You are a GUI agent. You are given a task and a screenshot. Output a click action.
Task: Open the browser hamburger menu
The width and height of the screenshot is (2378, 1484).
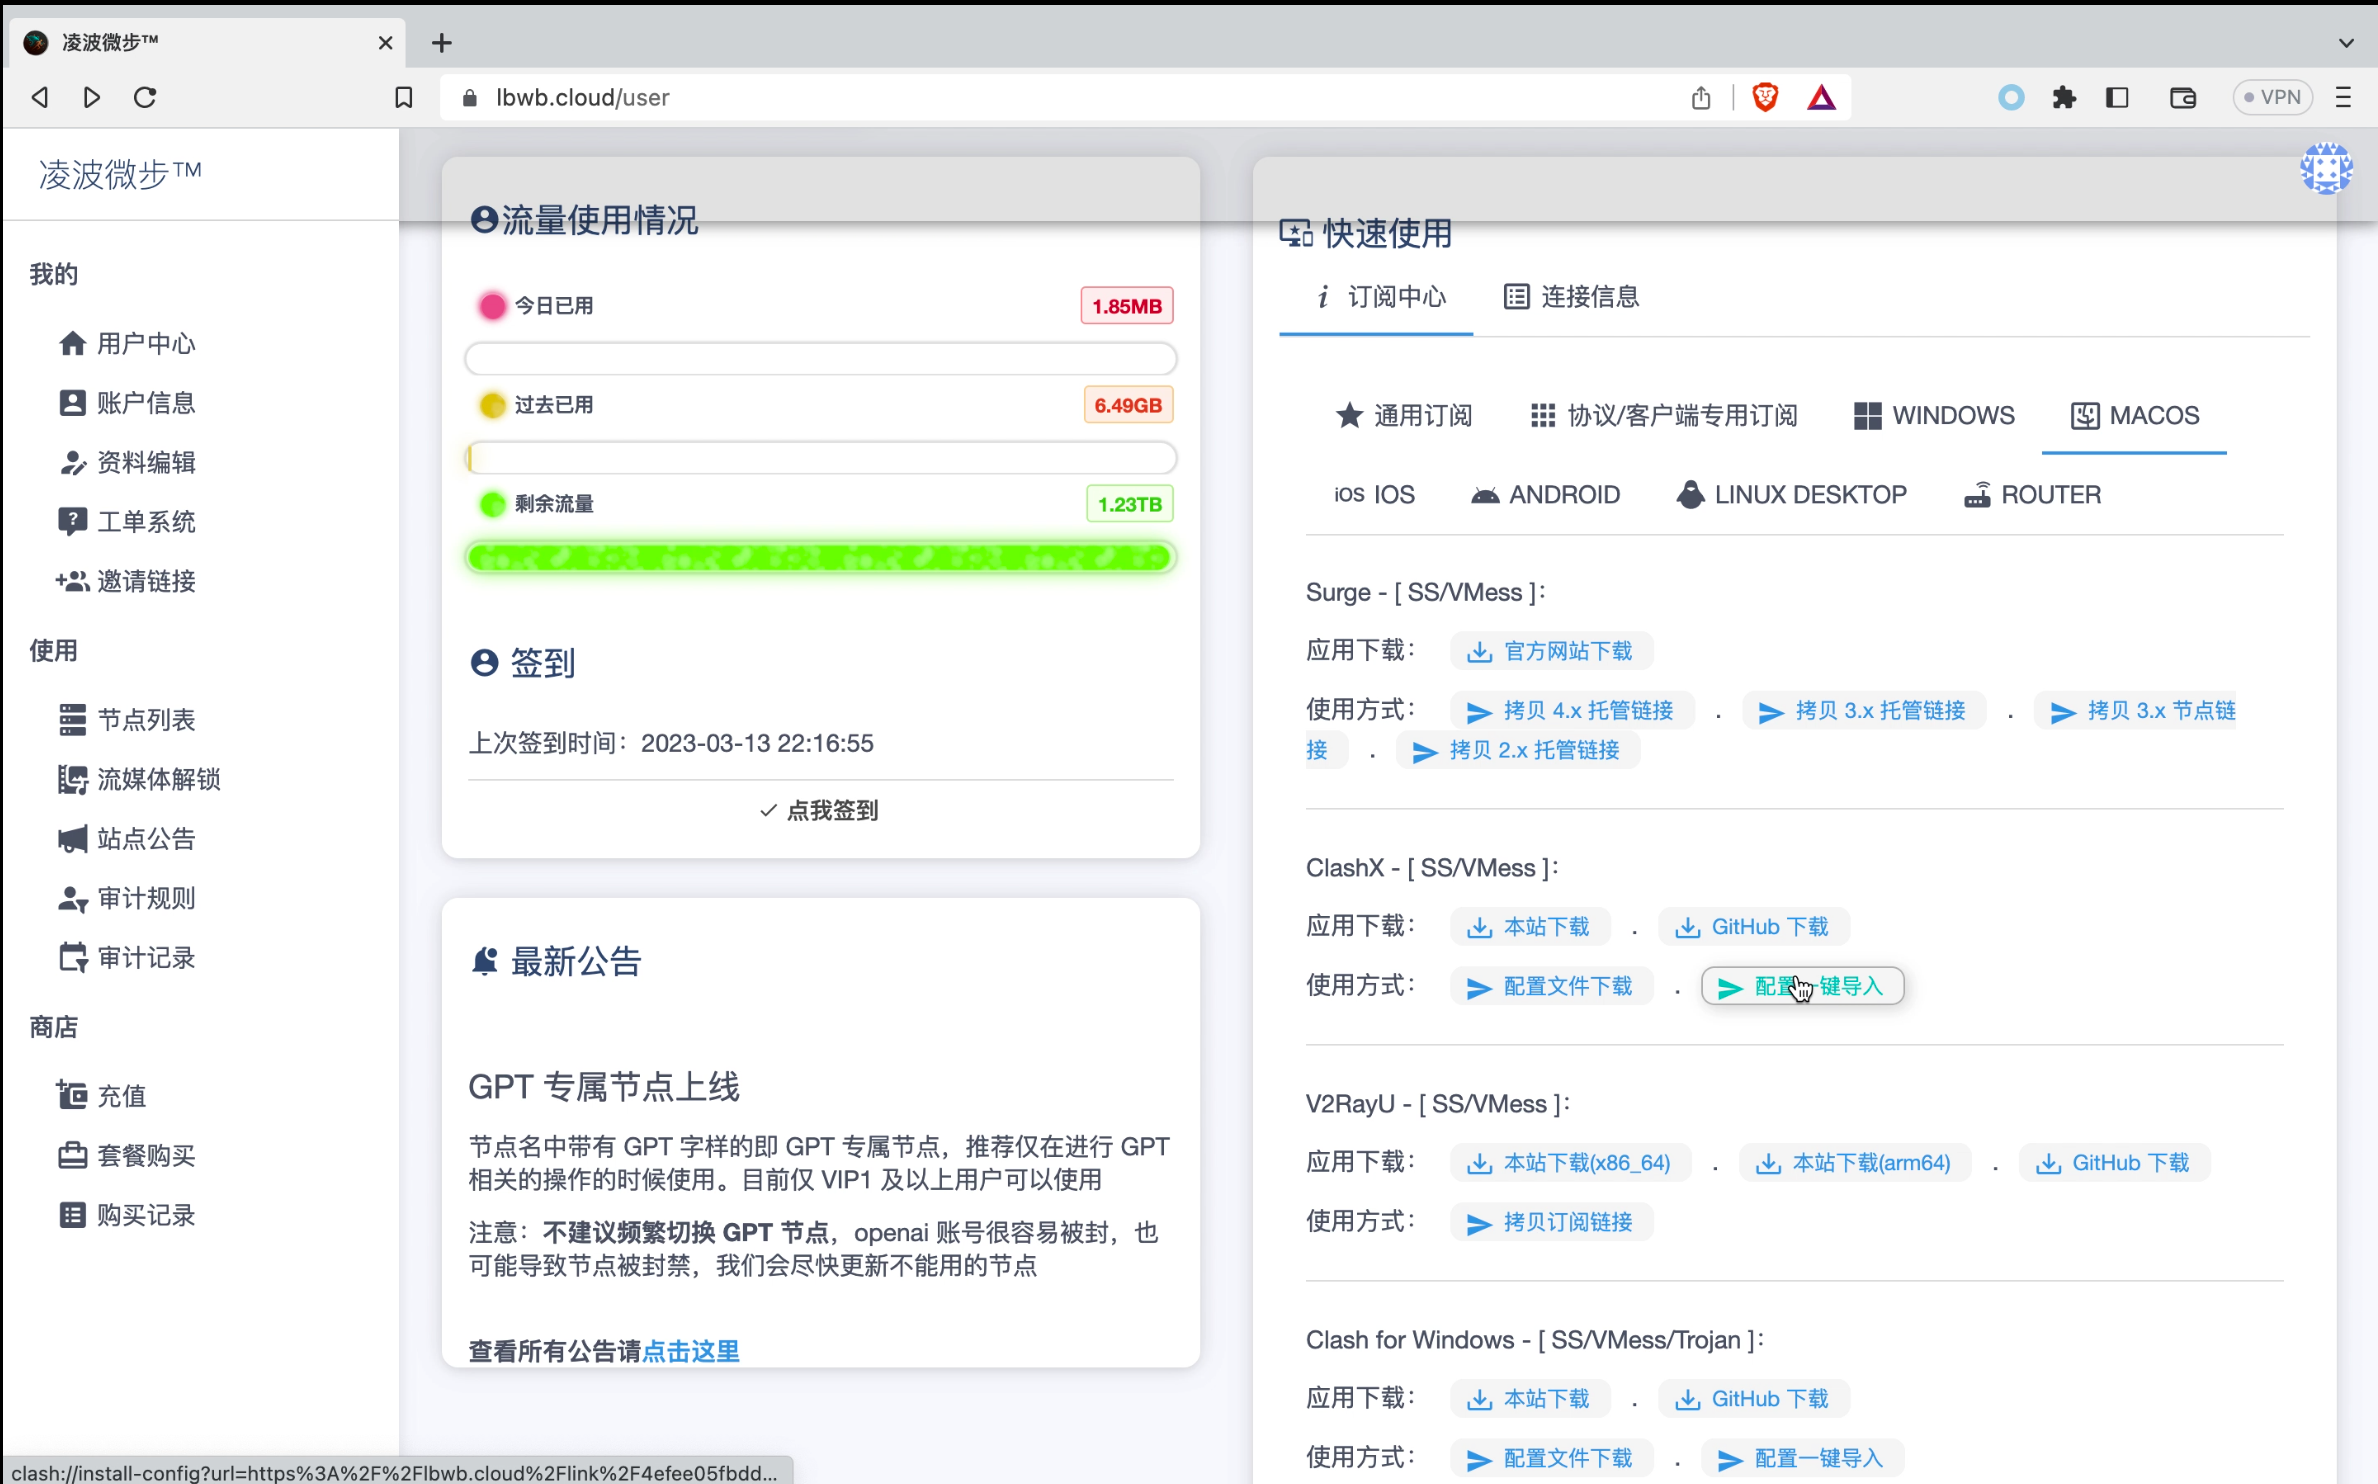[x=2343, y=97]
